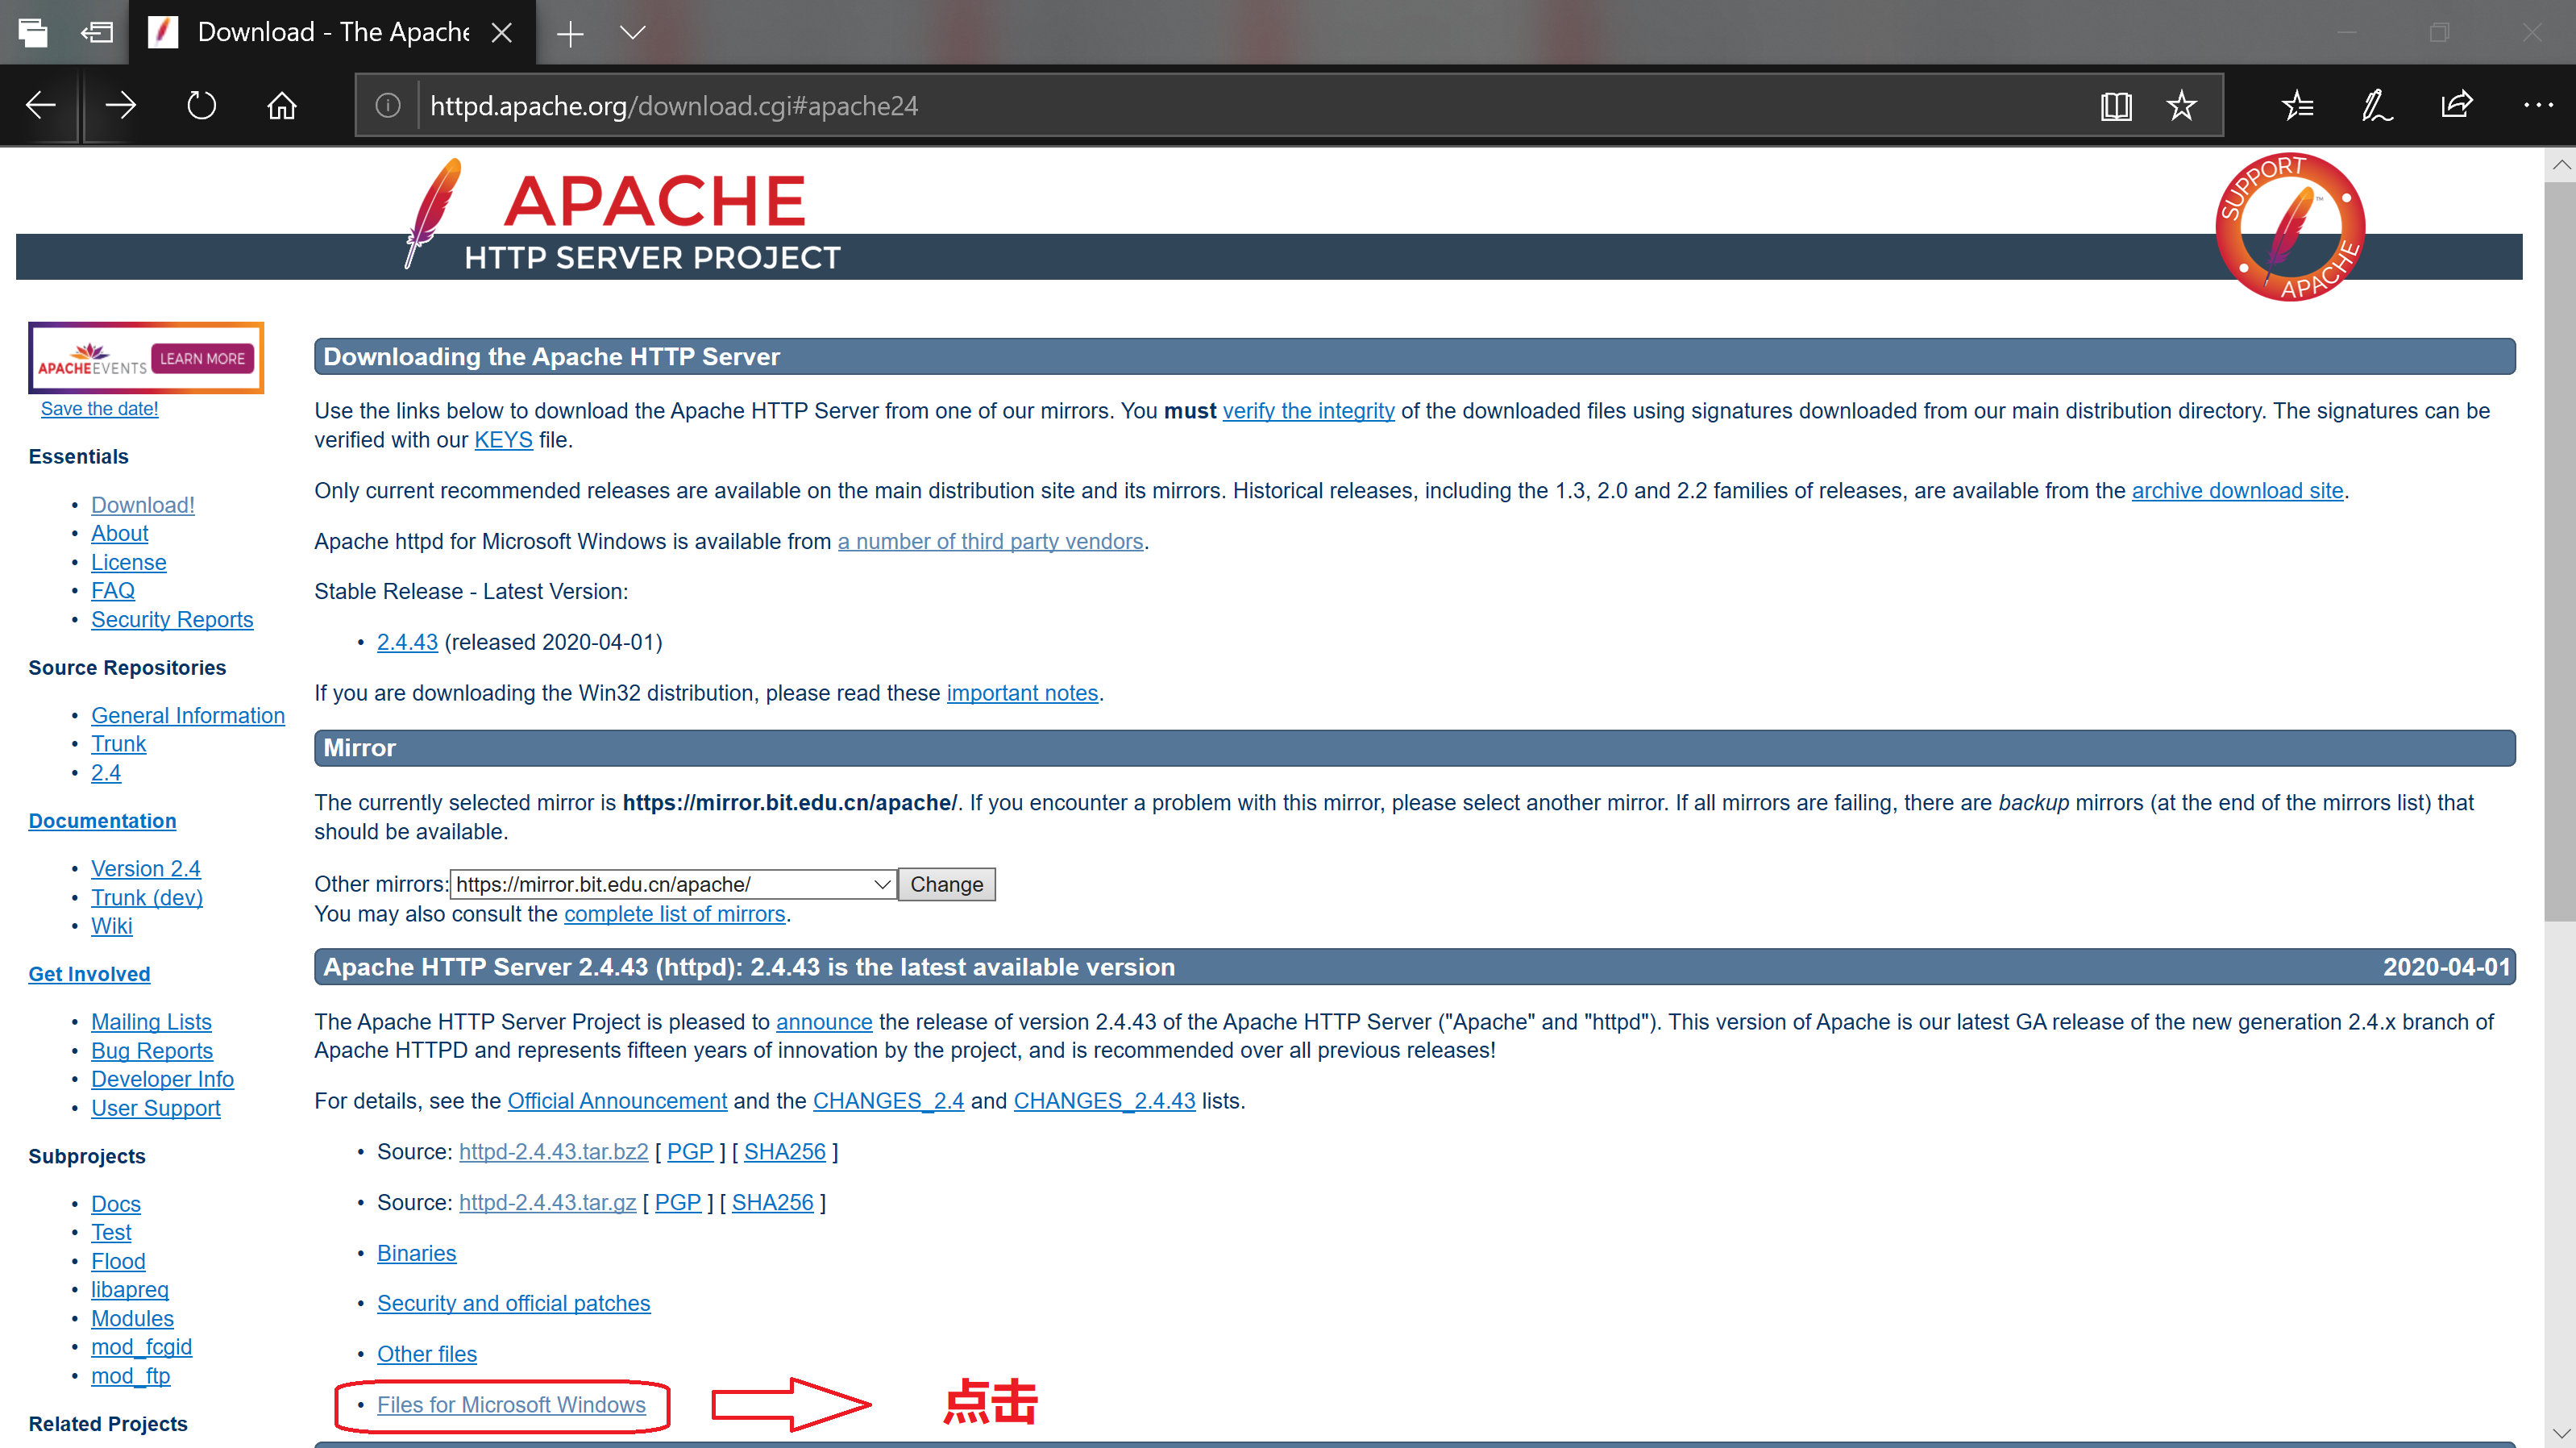The image size is (2576, 1448).
Task: Open the tab preview chevron dropdown
Action: point(633,33)
